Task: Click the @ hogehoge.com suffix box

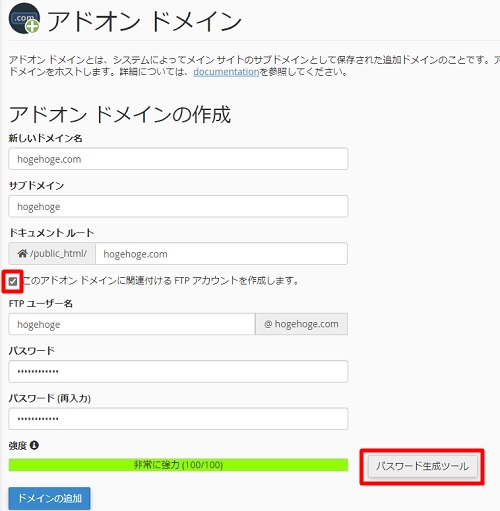Action: coord(301,324)
